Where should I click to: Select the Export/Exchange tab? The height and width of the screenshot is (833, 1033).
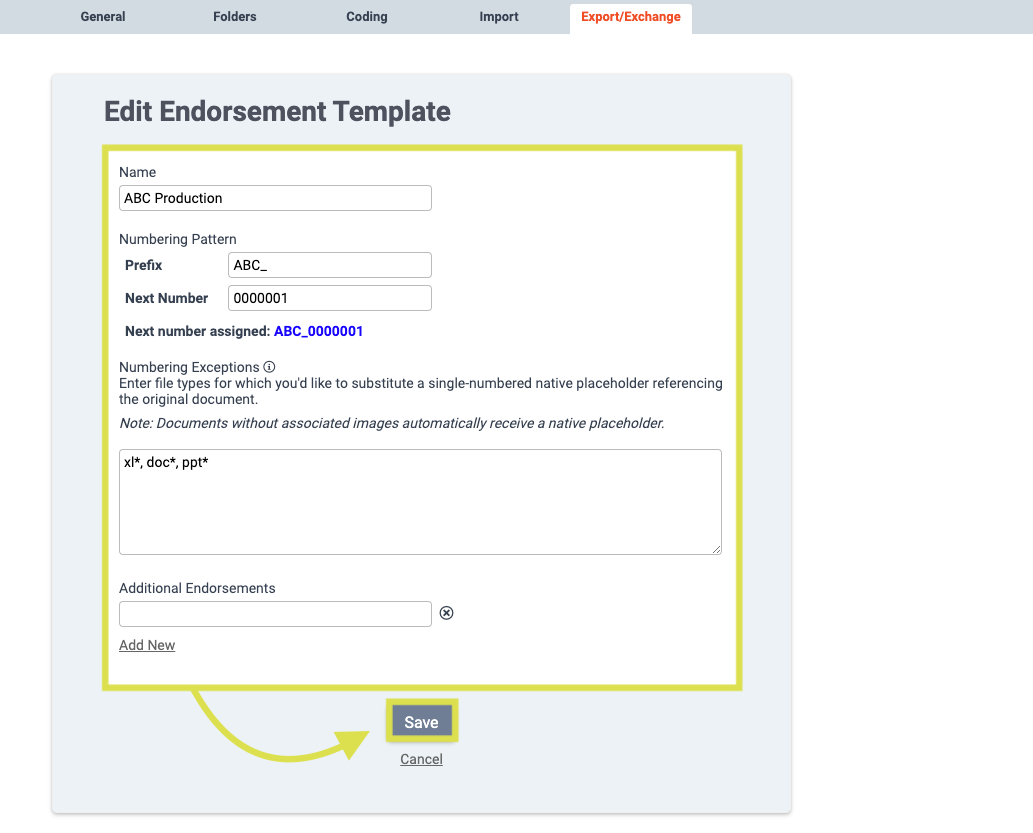pyautogui.click(x=630, y=17)
